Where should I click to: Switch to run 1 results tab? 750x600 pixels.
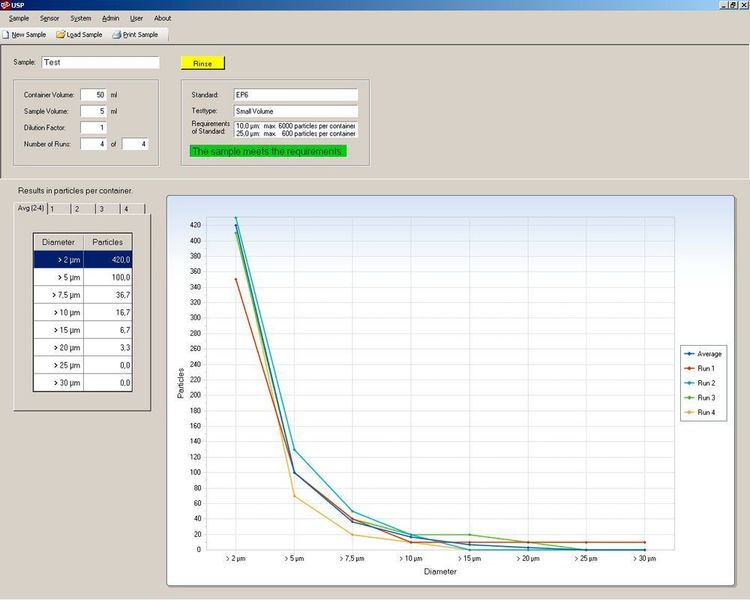pos(59,209)
